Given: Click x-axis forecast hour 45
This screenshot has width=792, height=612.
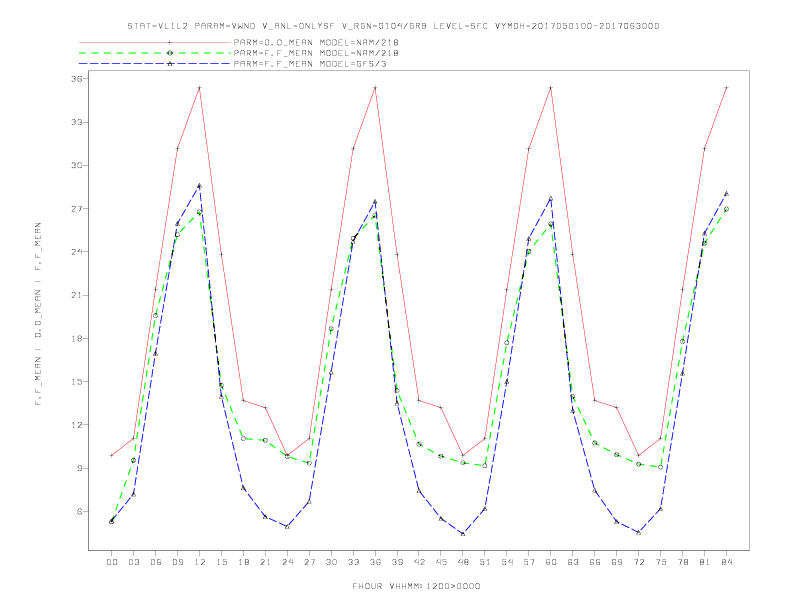Looking at the screenshot, I should (441, 562).
